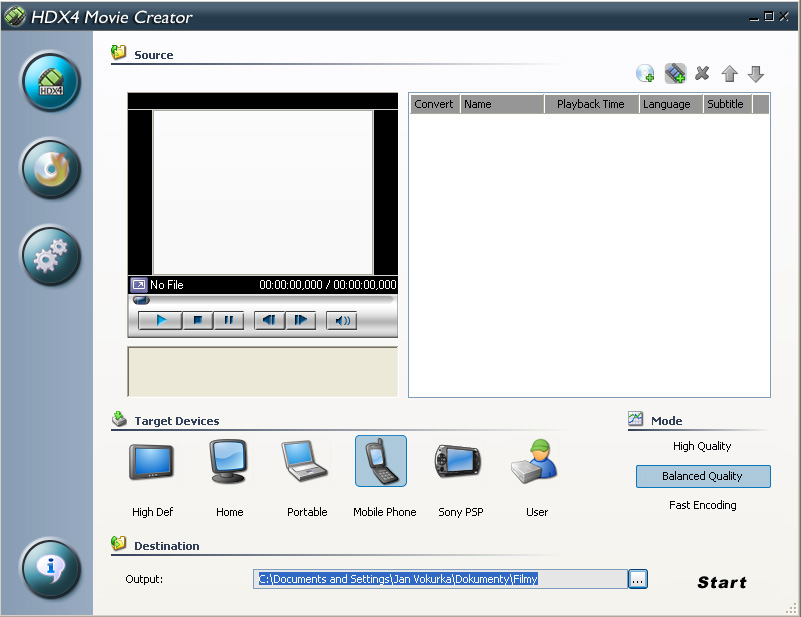Screen dimensions: 801x617
Task: Add video file with film strip icon
Action: click(675, 74)
